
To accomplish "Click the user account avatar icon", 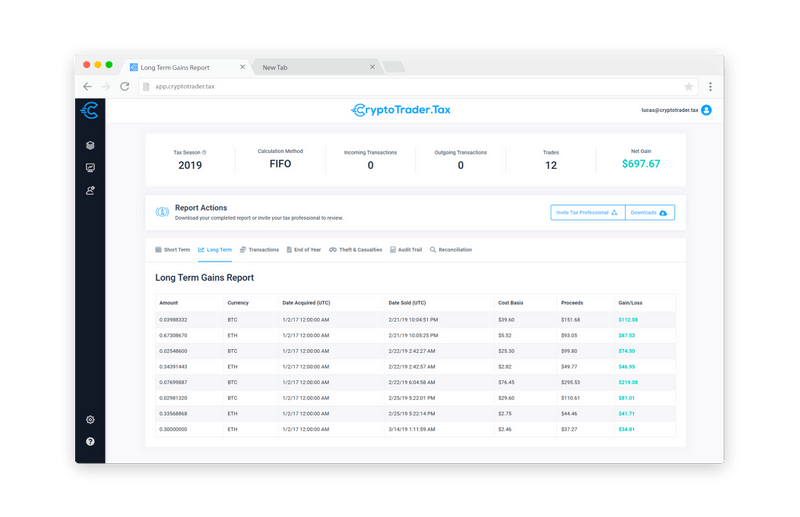I will pyautogui.click(x=706, y=110).
